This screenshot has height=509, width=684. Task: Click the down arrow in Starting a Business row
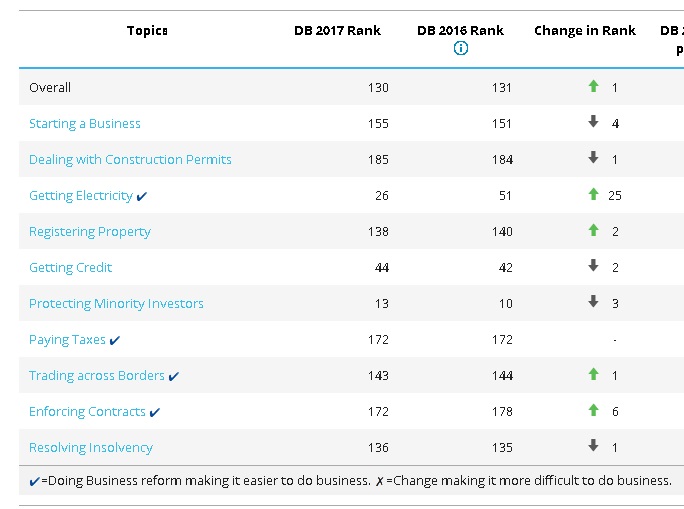593,121
